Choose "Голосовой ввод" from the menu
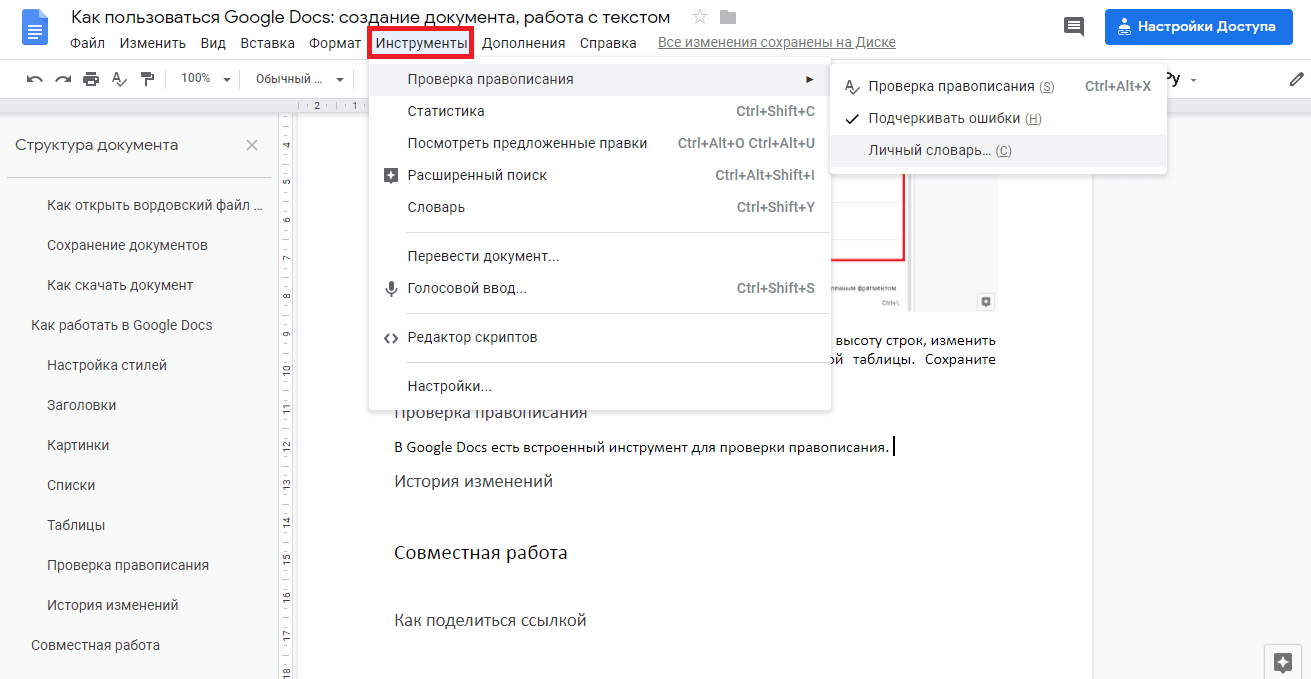This screenshot has height=679, width=1311. click(x=466, y=288)
